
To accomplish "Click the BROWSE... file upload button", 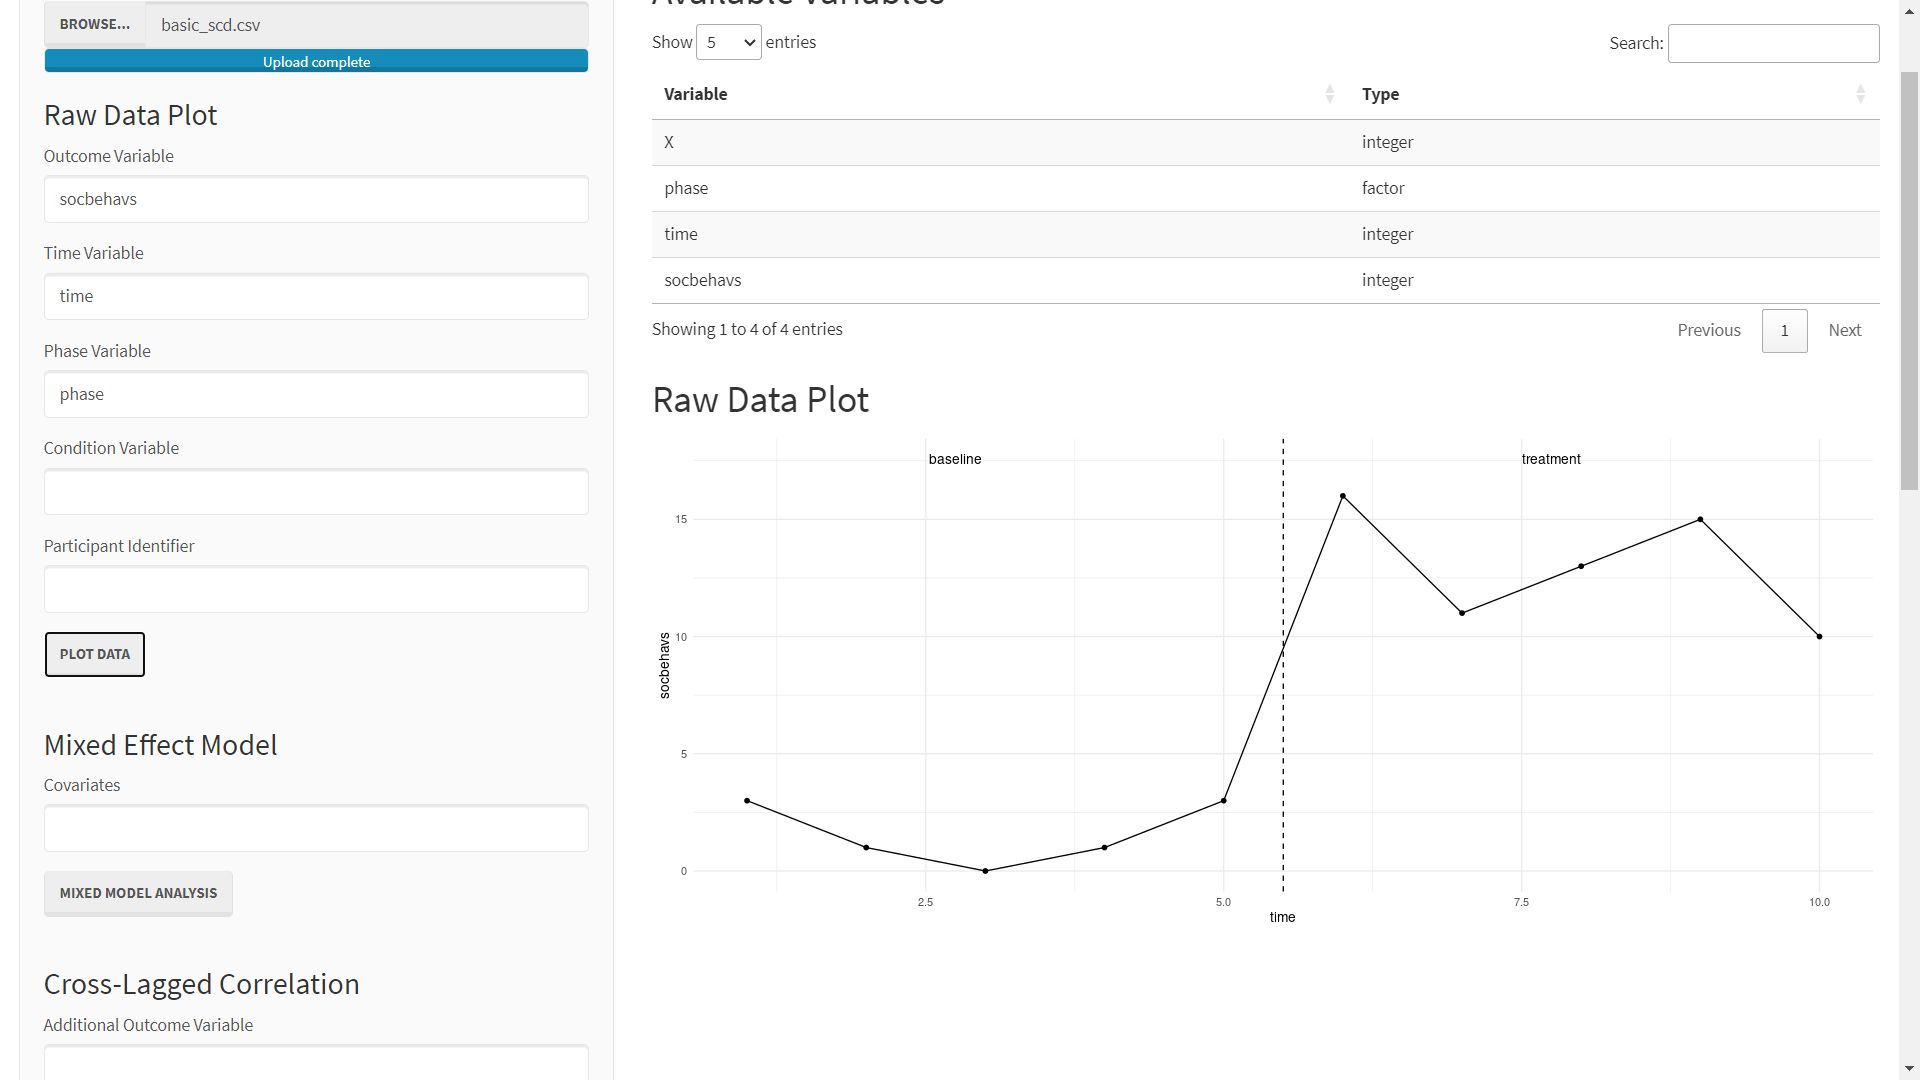I will pyautogui.click(x=95, y=24).
